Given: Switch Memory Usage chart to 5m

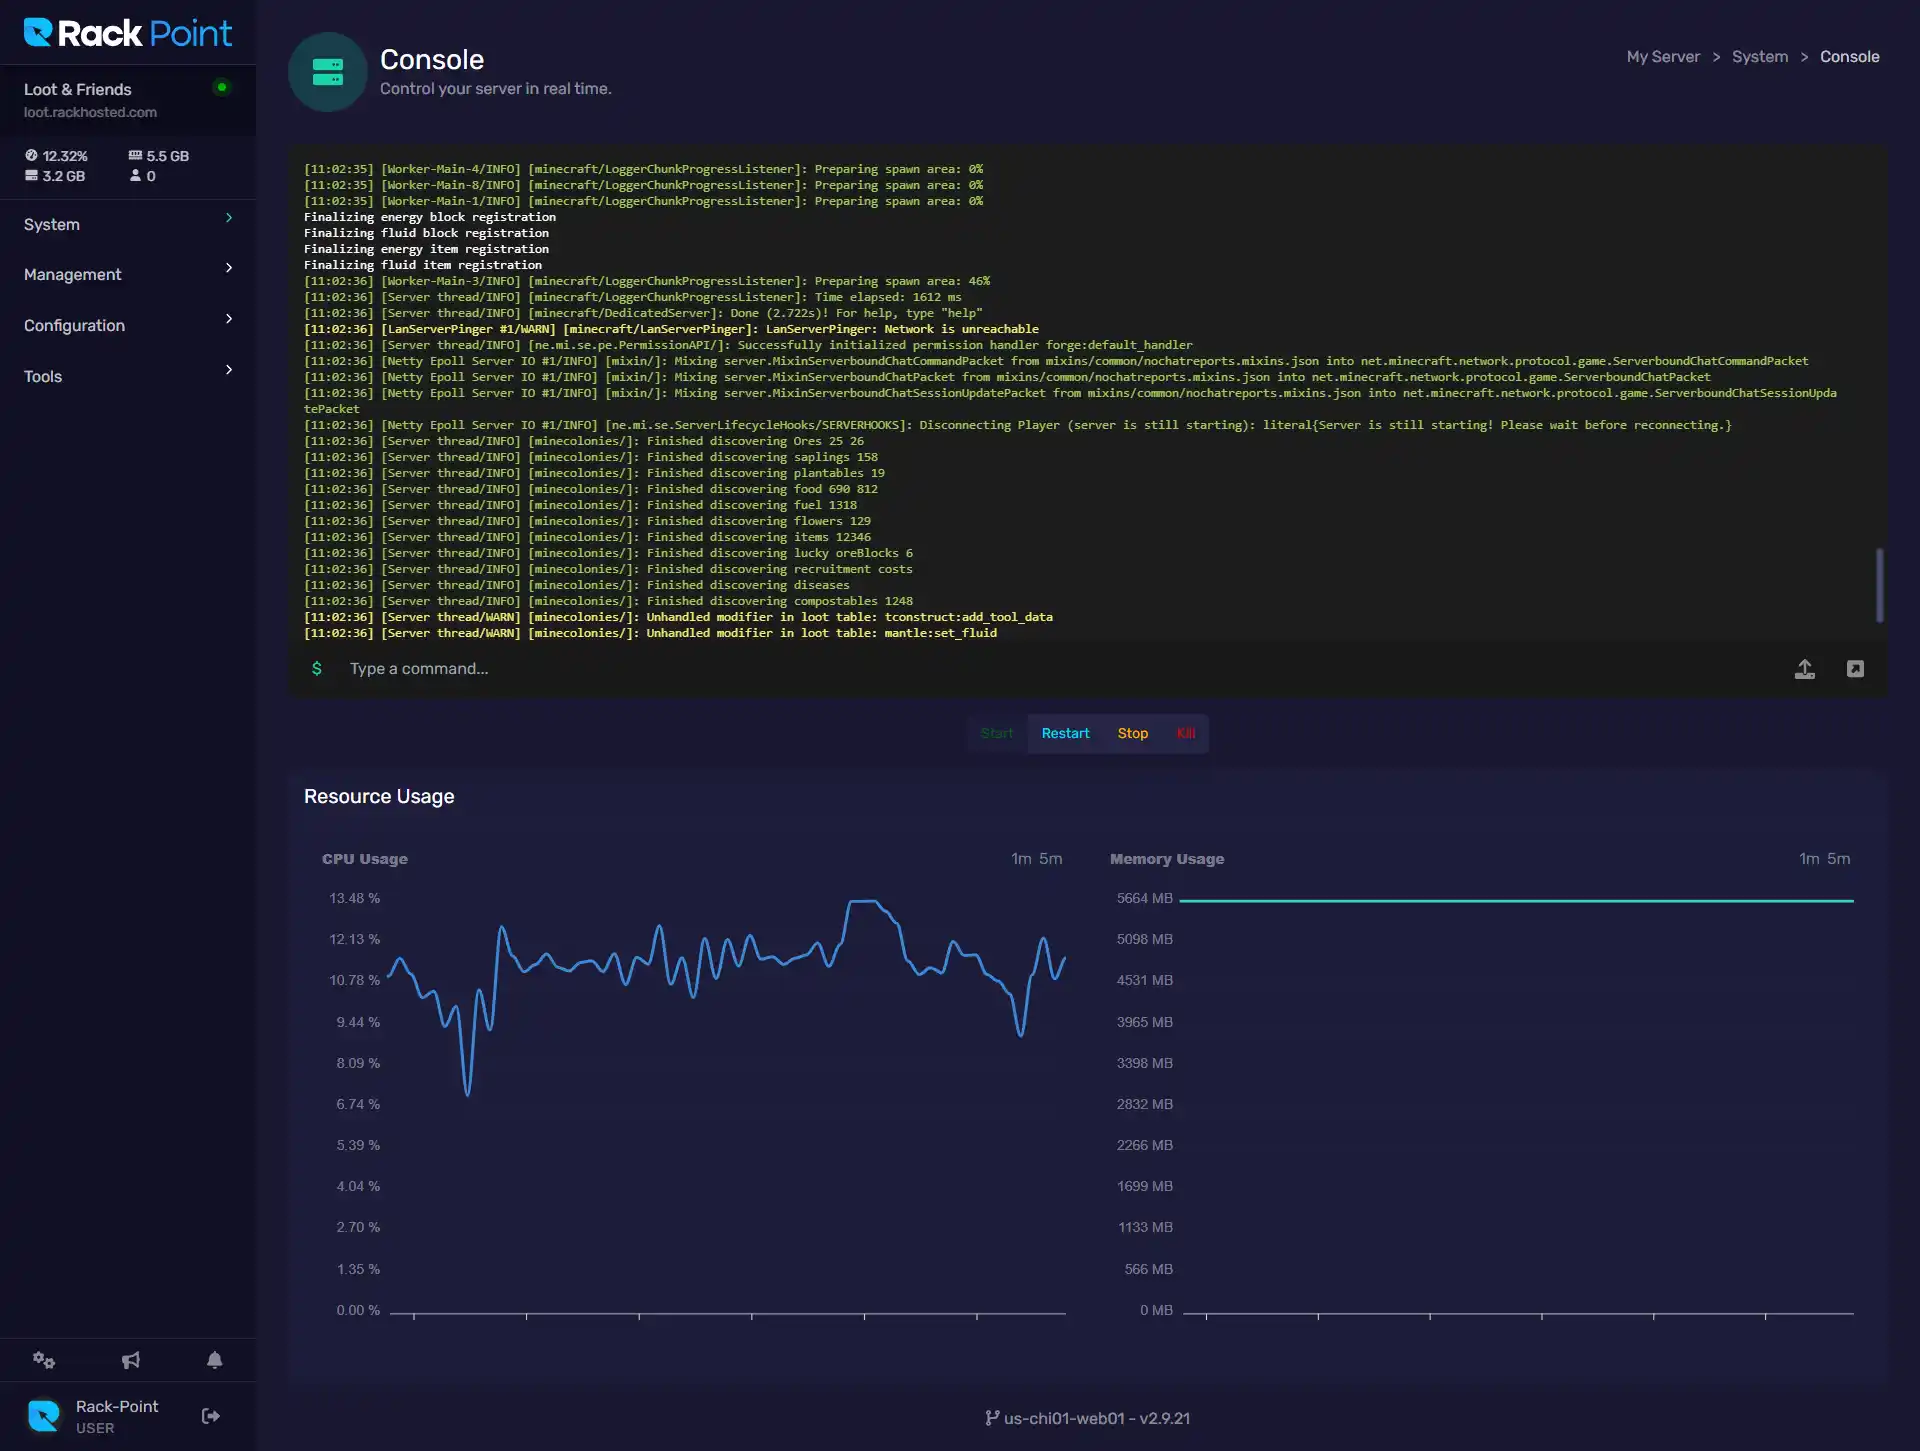Looking at the screenshot, I should point(1838,859).
